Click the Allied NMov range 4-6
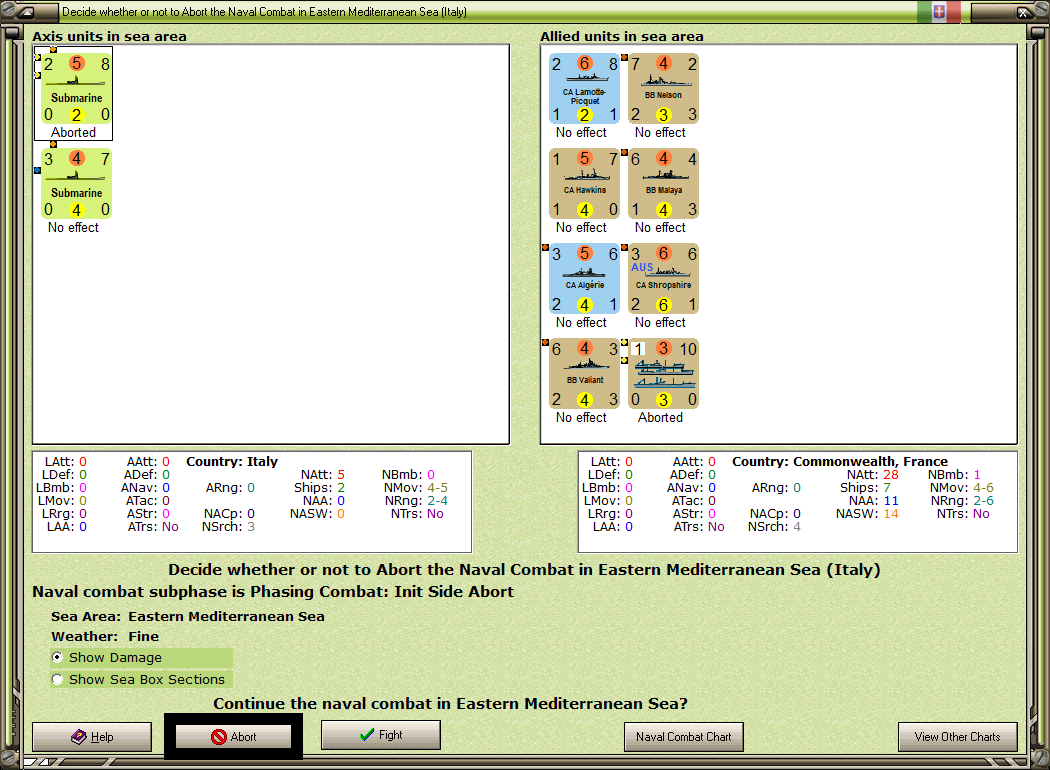This screenshot has width=1050, height=770. (983, 488)
